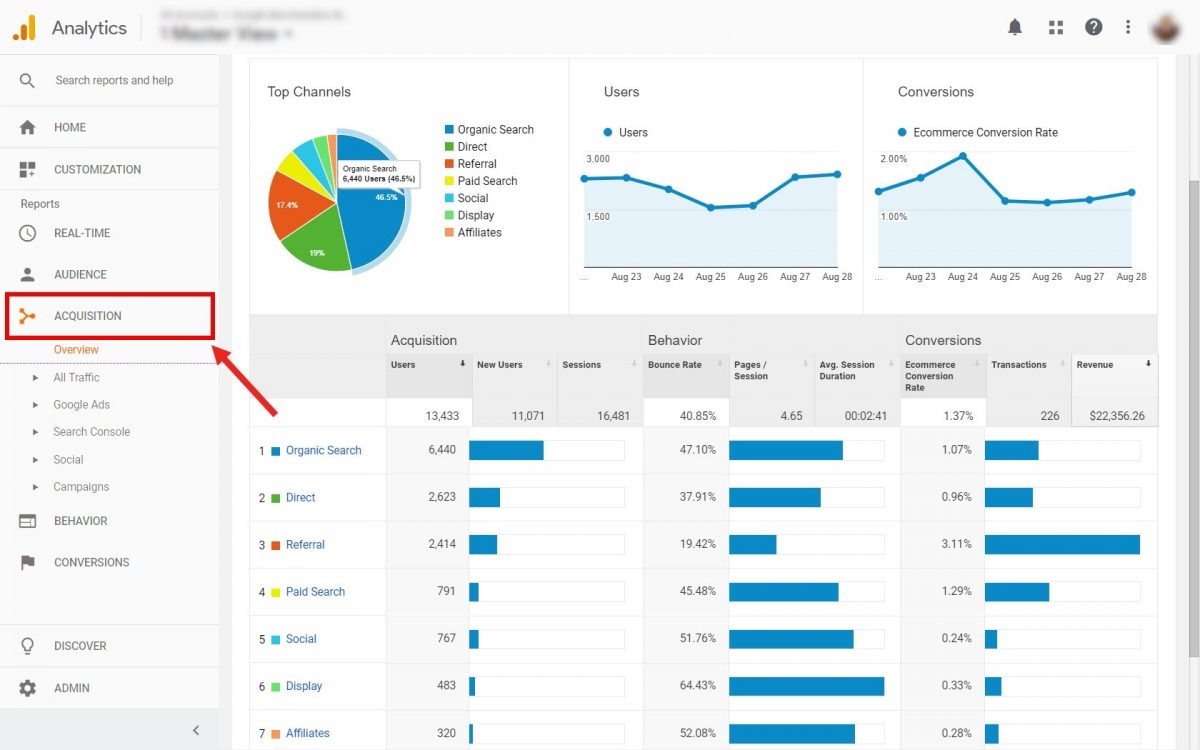Sort by the Users column arrow

tap(462, 364)
